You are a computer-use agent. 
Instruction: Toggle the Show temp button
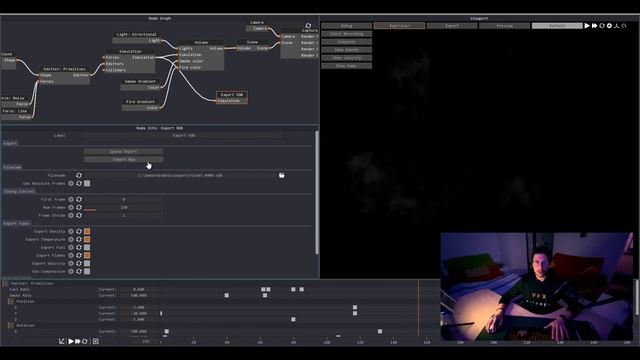(347, 66)
